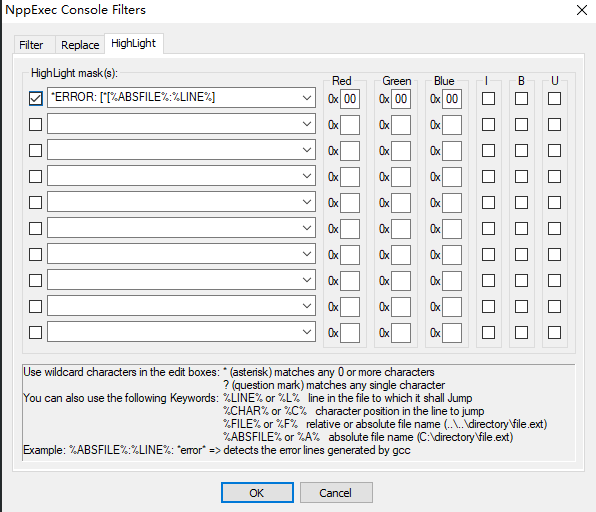Click the Red field in the second row
This screenshot has width=596, height=512.
[x=350, y=125]
